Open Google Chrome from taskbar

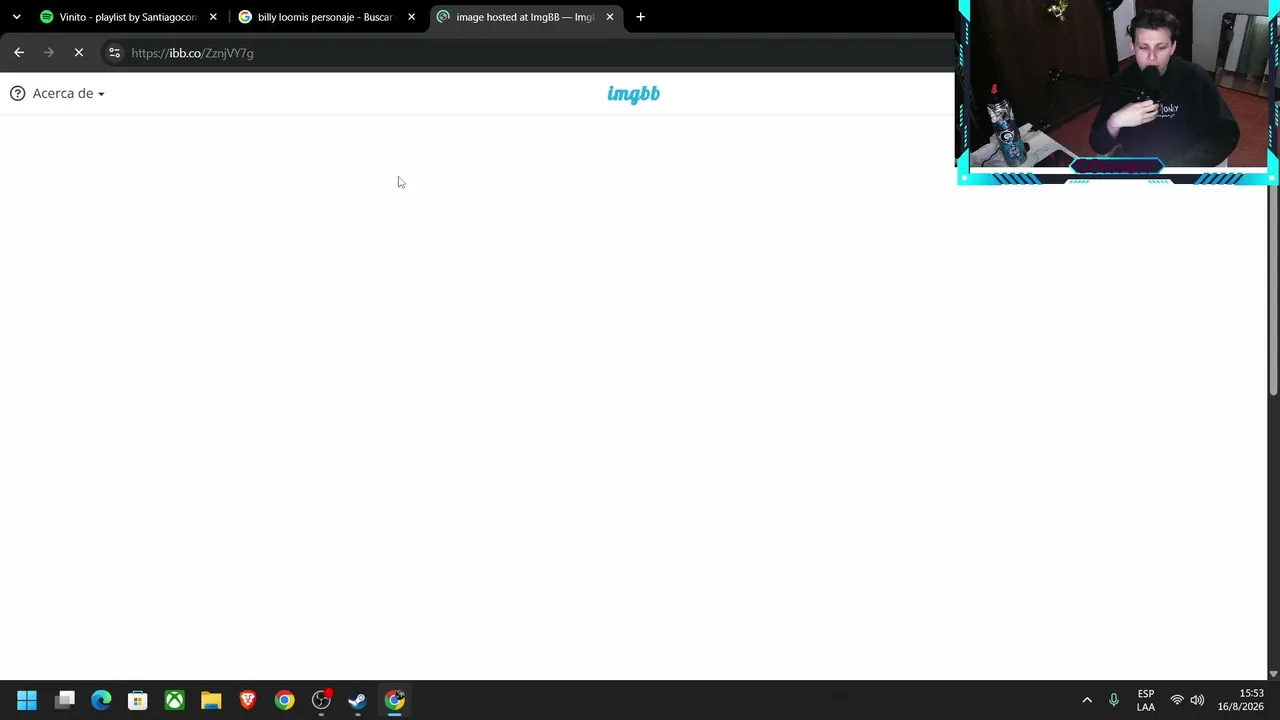pos(285,700)
